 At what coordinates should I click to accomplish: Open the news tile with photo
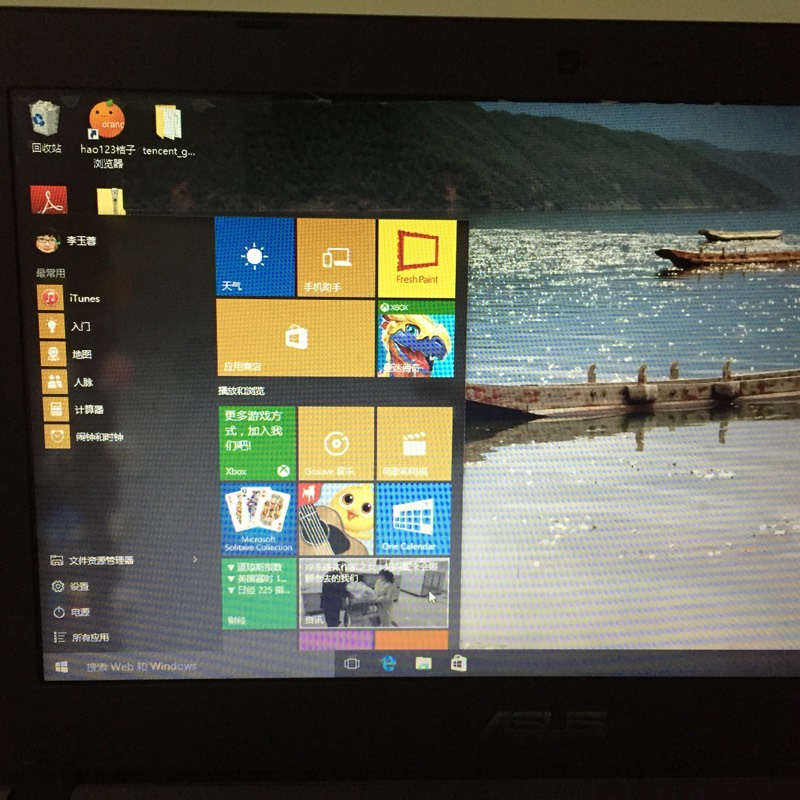(x=374, y=593)
